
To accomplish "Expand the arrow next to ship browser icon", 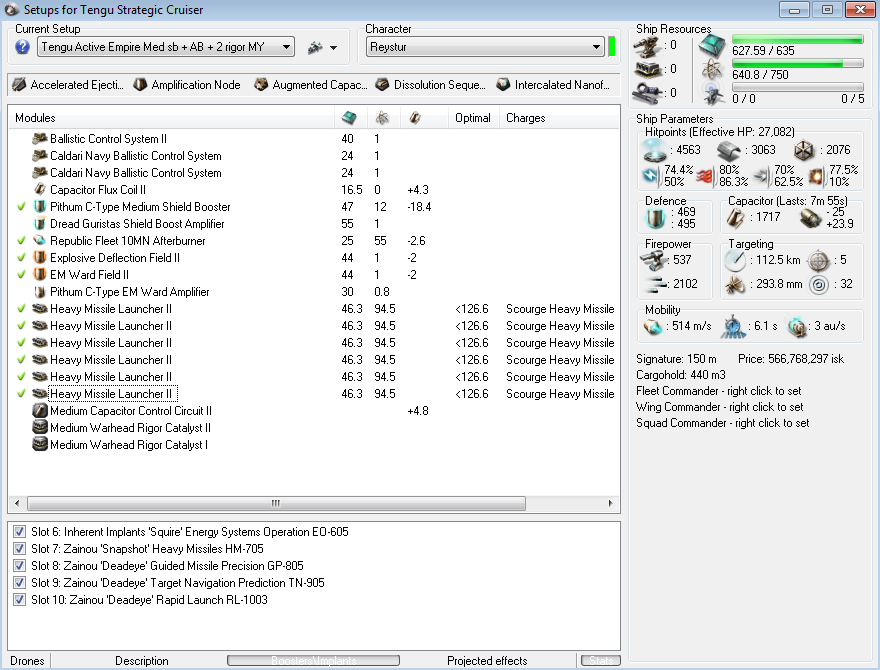I will click(x=333, y=48).
